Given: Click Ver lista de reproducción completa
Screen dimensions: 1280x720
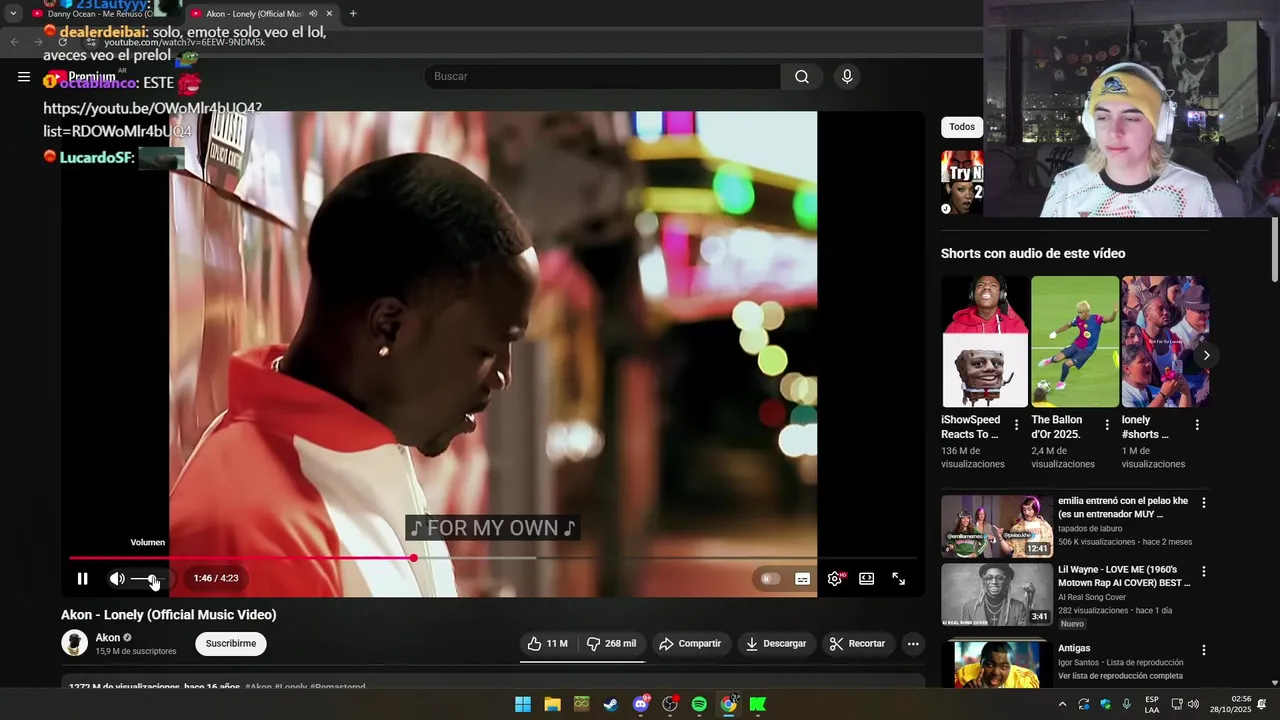Looking at the screenshot, I should point(1120,676).
